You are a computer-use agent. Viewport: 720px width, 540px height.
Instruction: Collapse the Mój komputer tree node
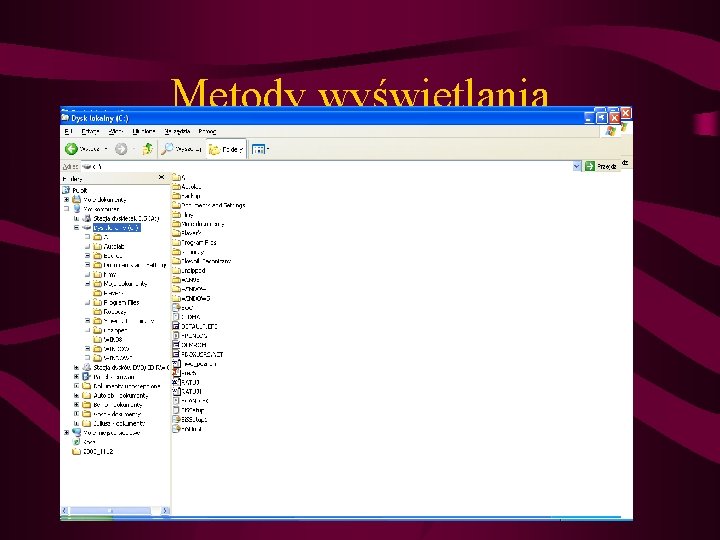click(67, 209)
